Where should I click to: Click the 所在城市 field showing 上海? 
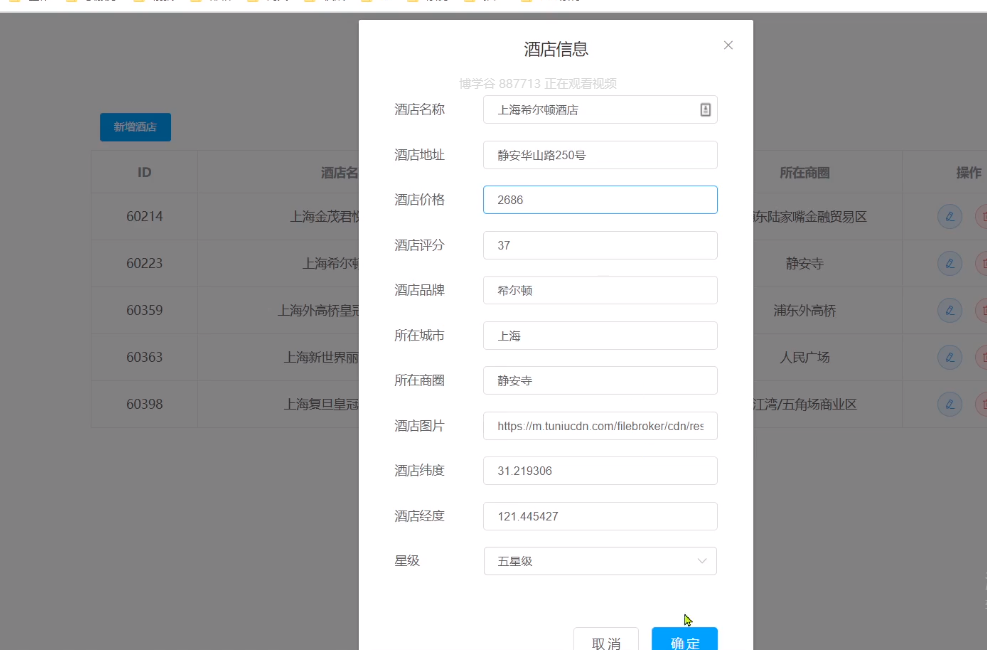[600, 335]
